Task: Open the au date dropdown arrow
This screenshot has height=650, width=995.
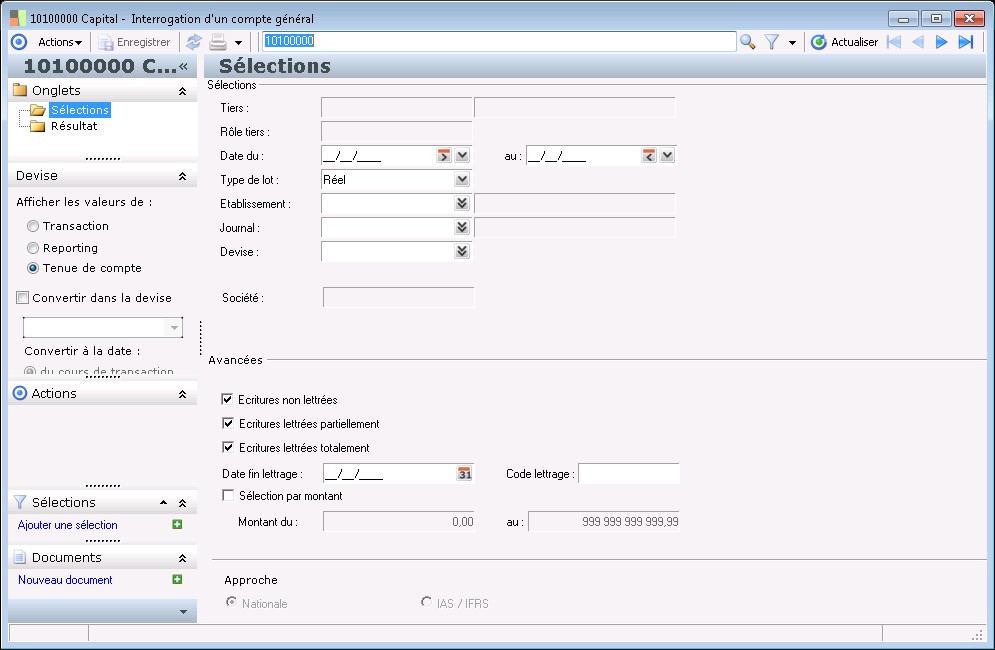Action: pos(668,155)
